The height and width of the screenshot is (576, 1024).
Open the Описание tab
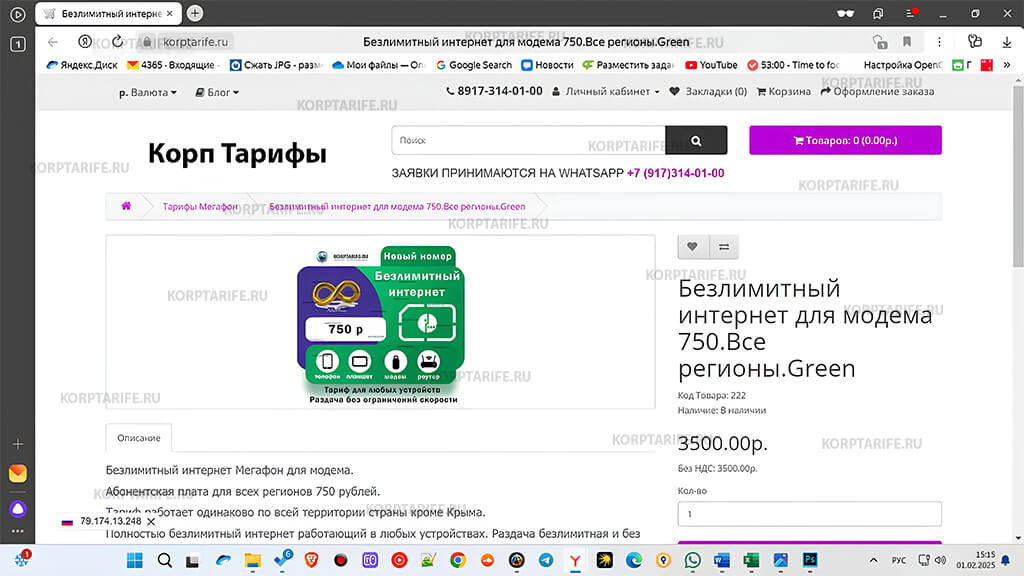[138, 438]
